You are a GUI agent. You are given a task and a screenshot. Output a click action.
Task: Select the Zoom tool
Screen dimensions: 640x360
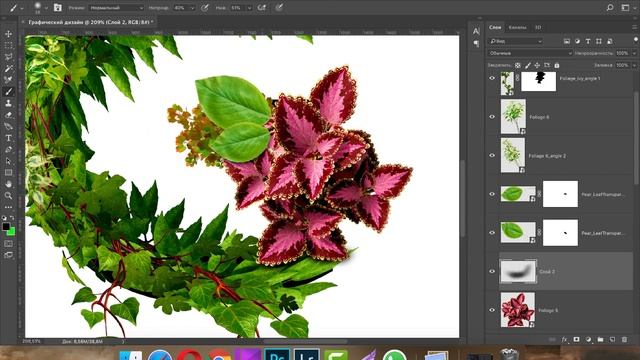click(8, 196)
